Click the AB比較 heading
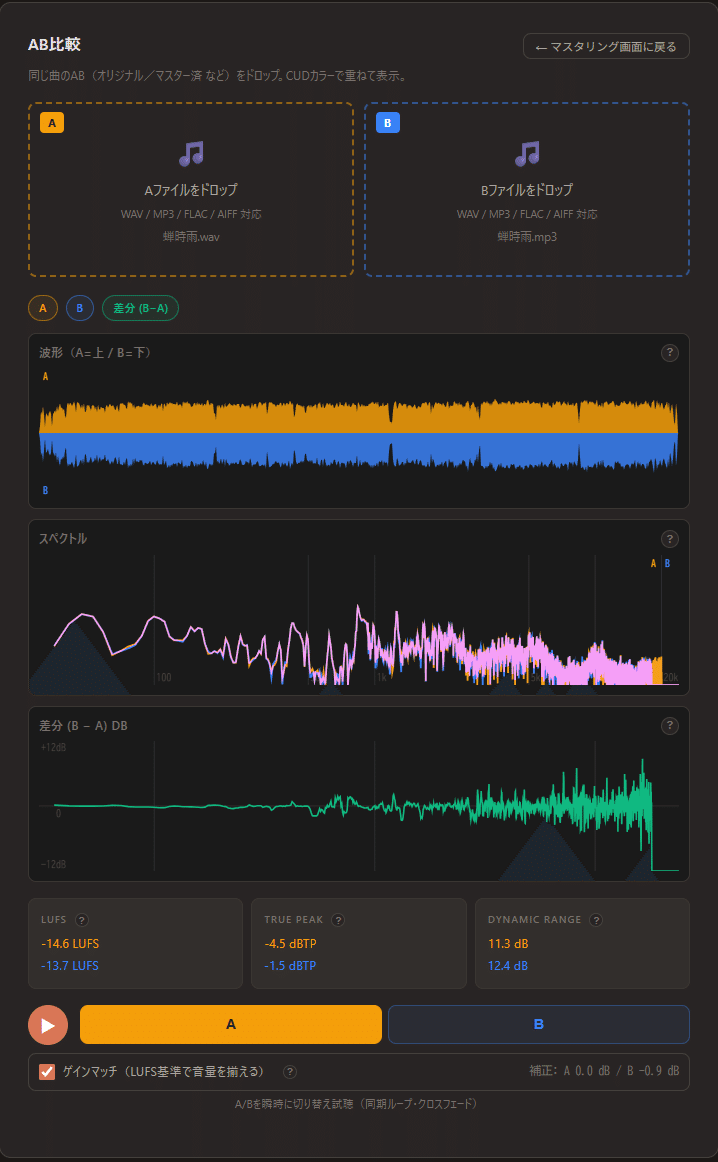718x1162 pixels. pyautogui.click(x=54, y=44)
